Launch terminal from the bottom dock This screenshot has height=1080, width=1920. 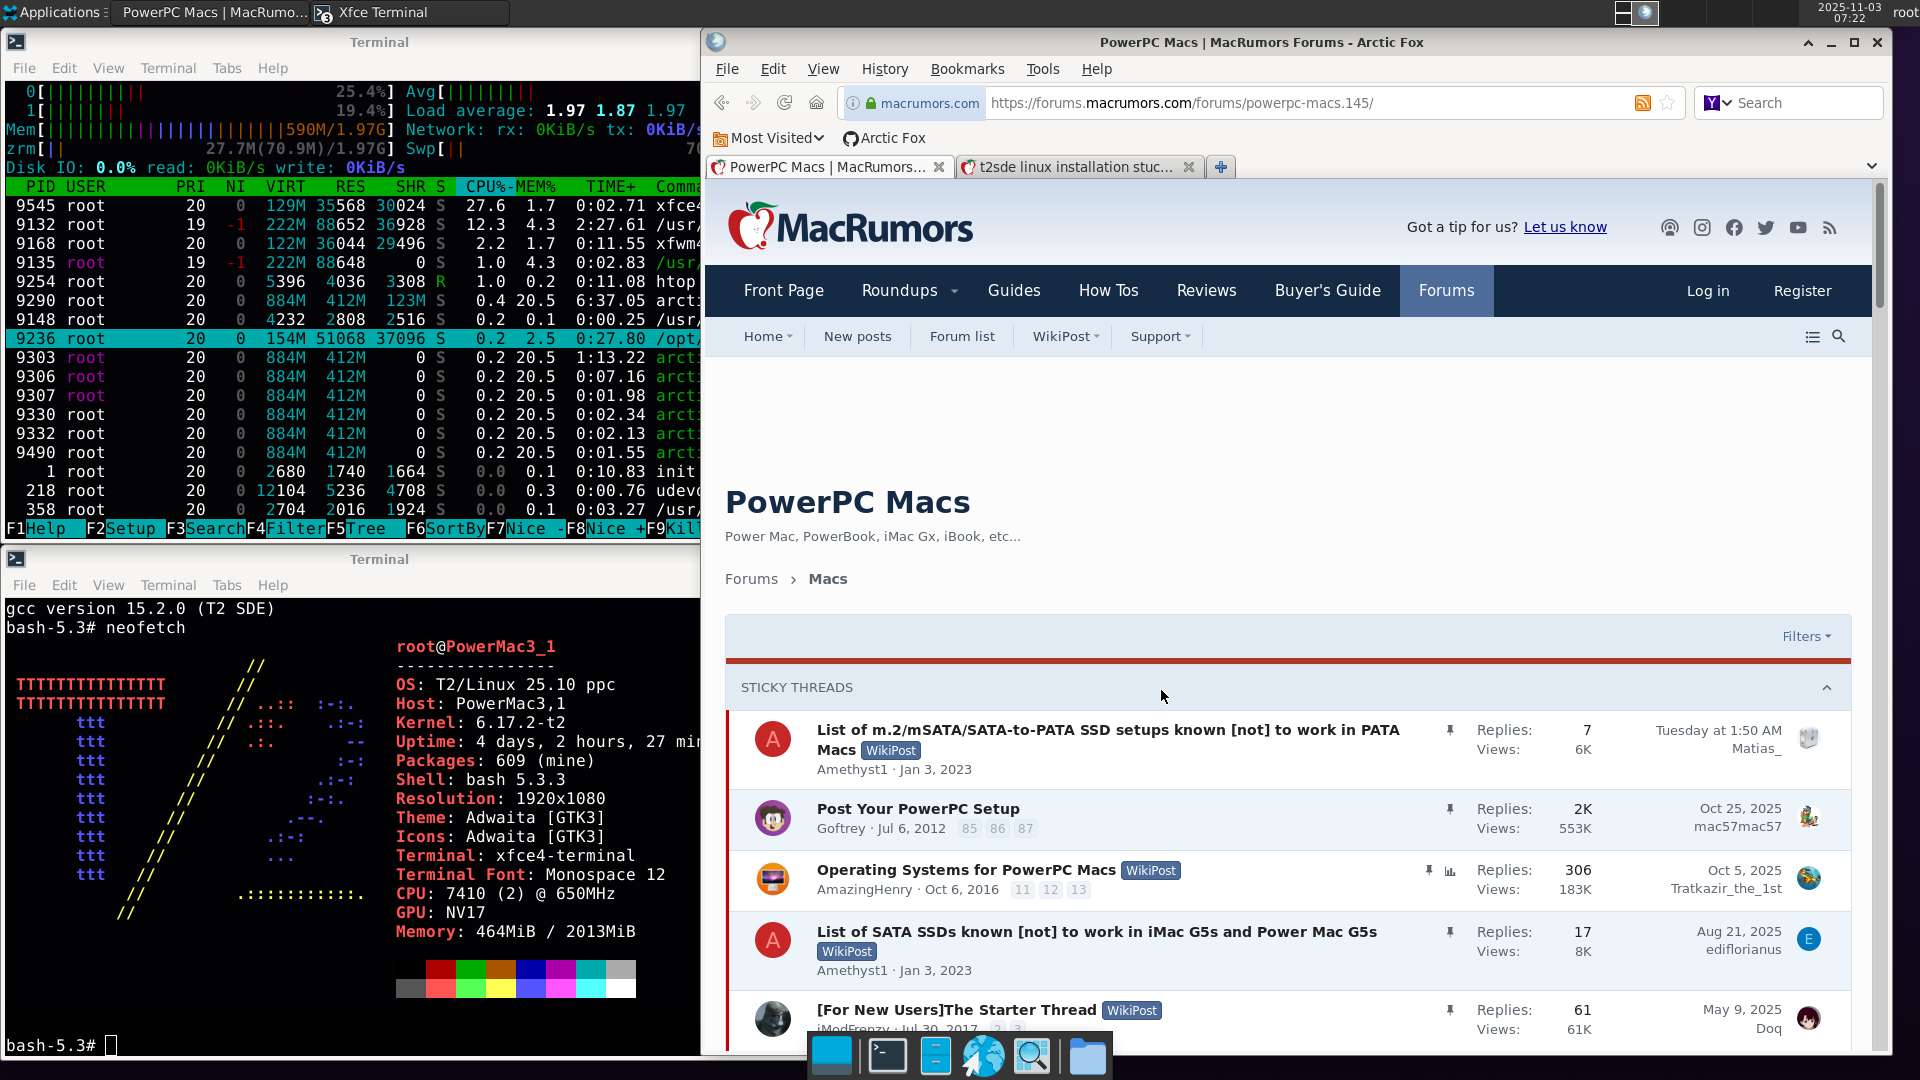pos(887,1056)
